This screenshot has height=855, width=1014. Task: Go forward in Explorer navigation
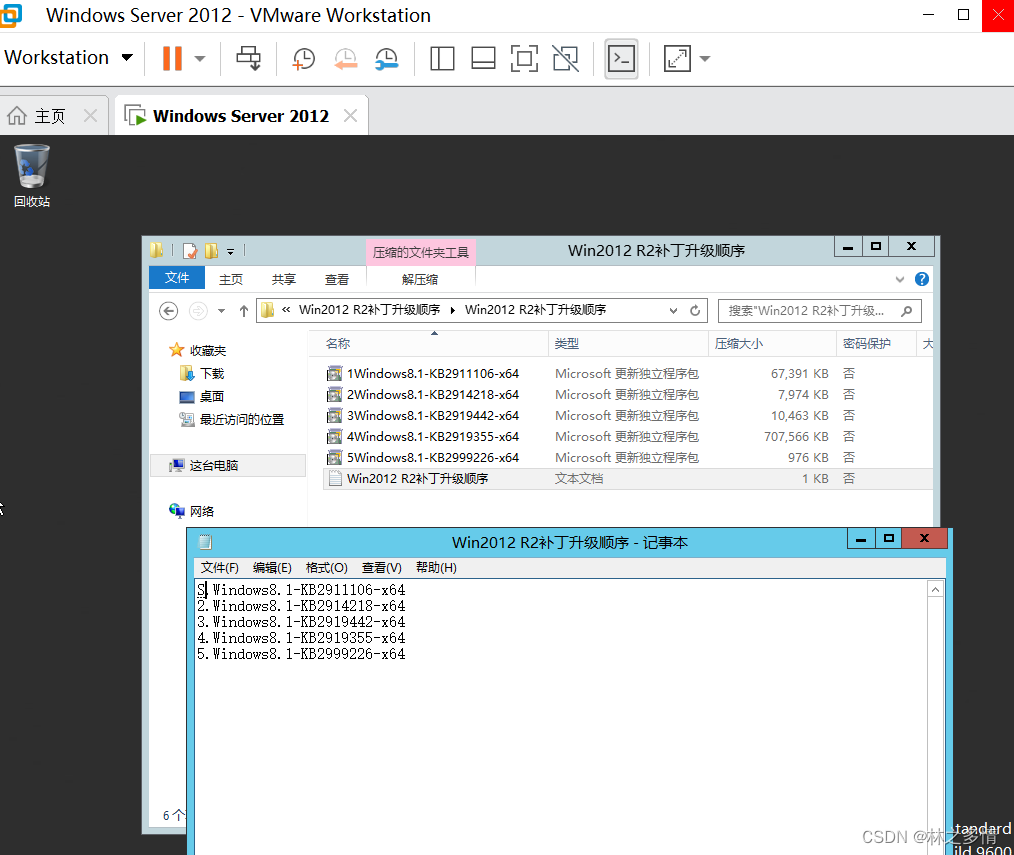(198, 311)
